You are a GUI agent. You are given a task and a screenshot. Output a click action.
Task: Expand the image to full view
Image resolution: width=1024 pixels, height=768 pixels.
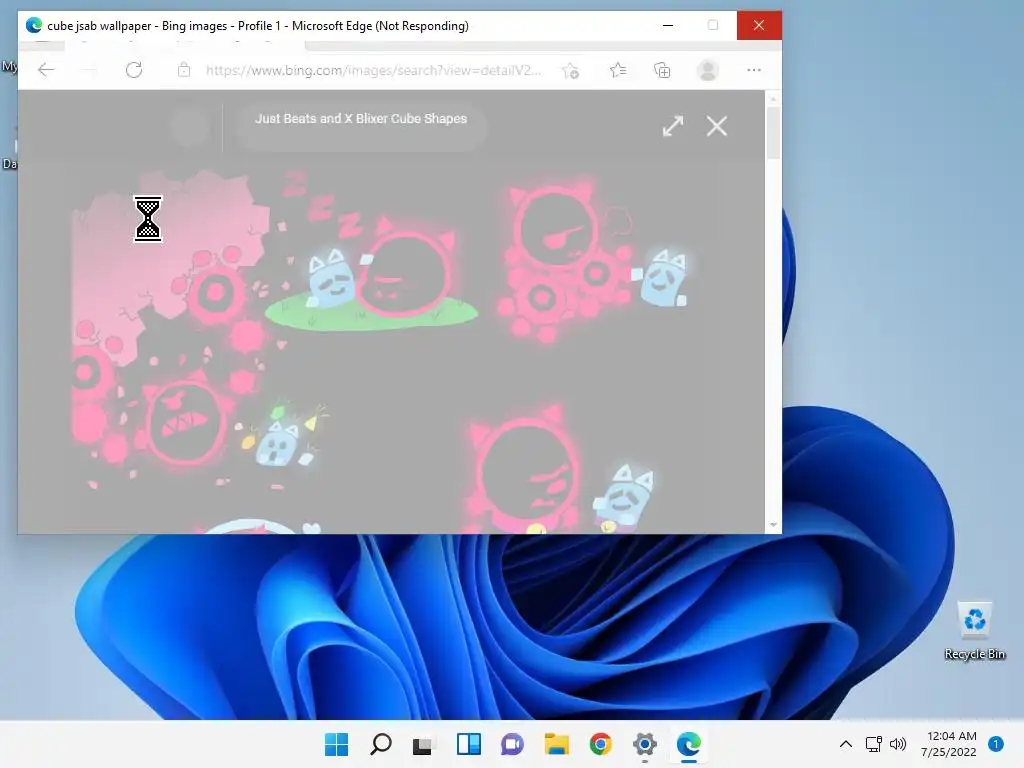(x=673, y=126)
